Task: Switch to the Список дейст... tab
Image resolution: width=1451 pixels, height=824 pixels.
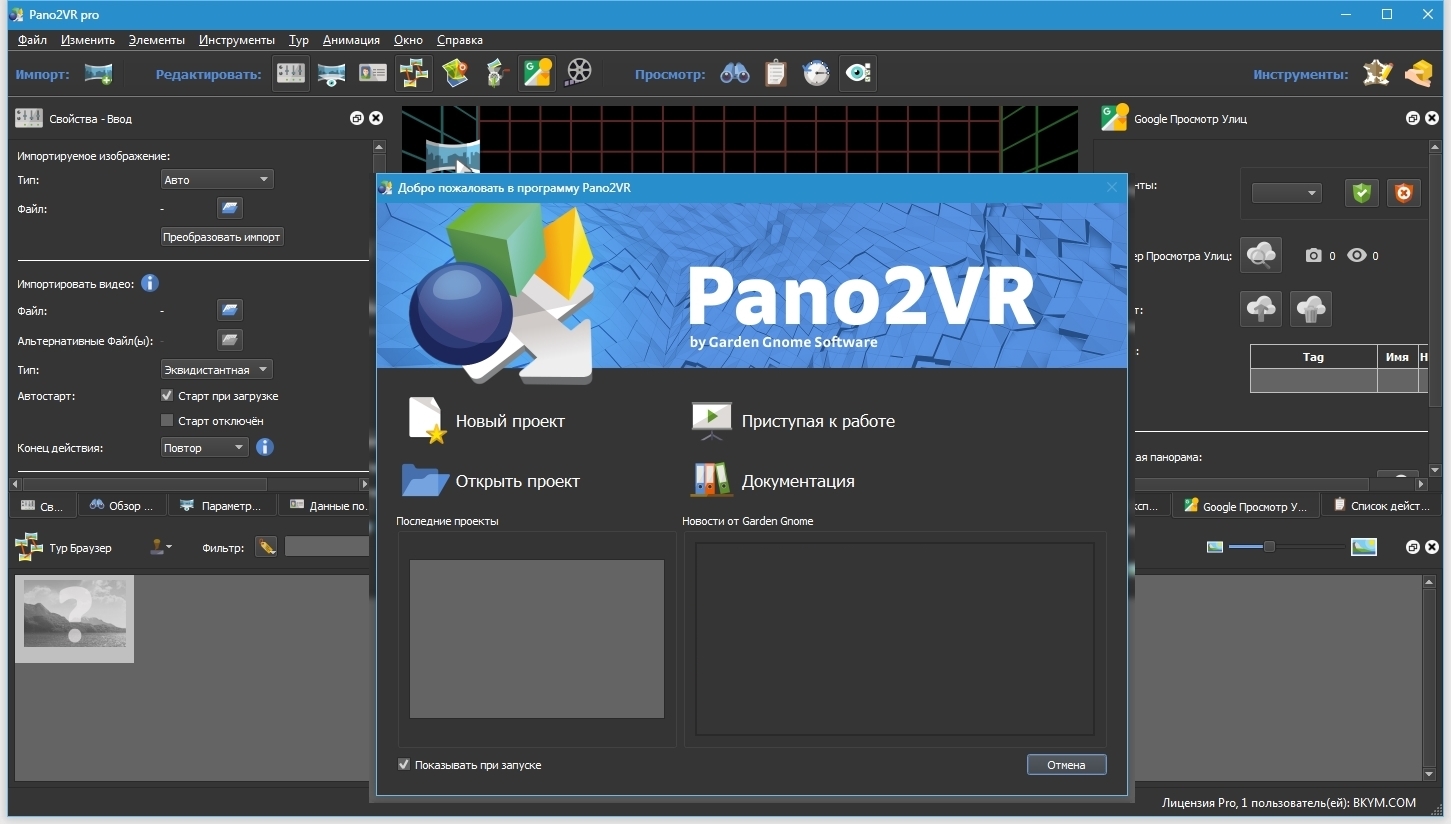Action: pyautogui.click(x=1381, y=506)
